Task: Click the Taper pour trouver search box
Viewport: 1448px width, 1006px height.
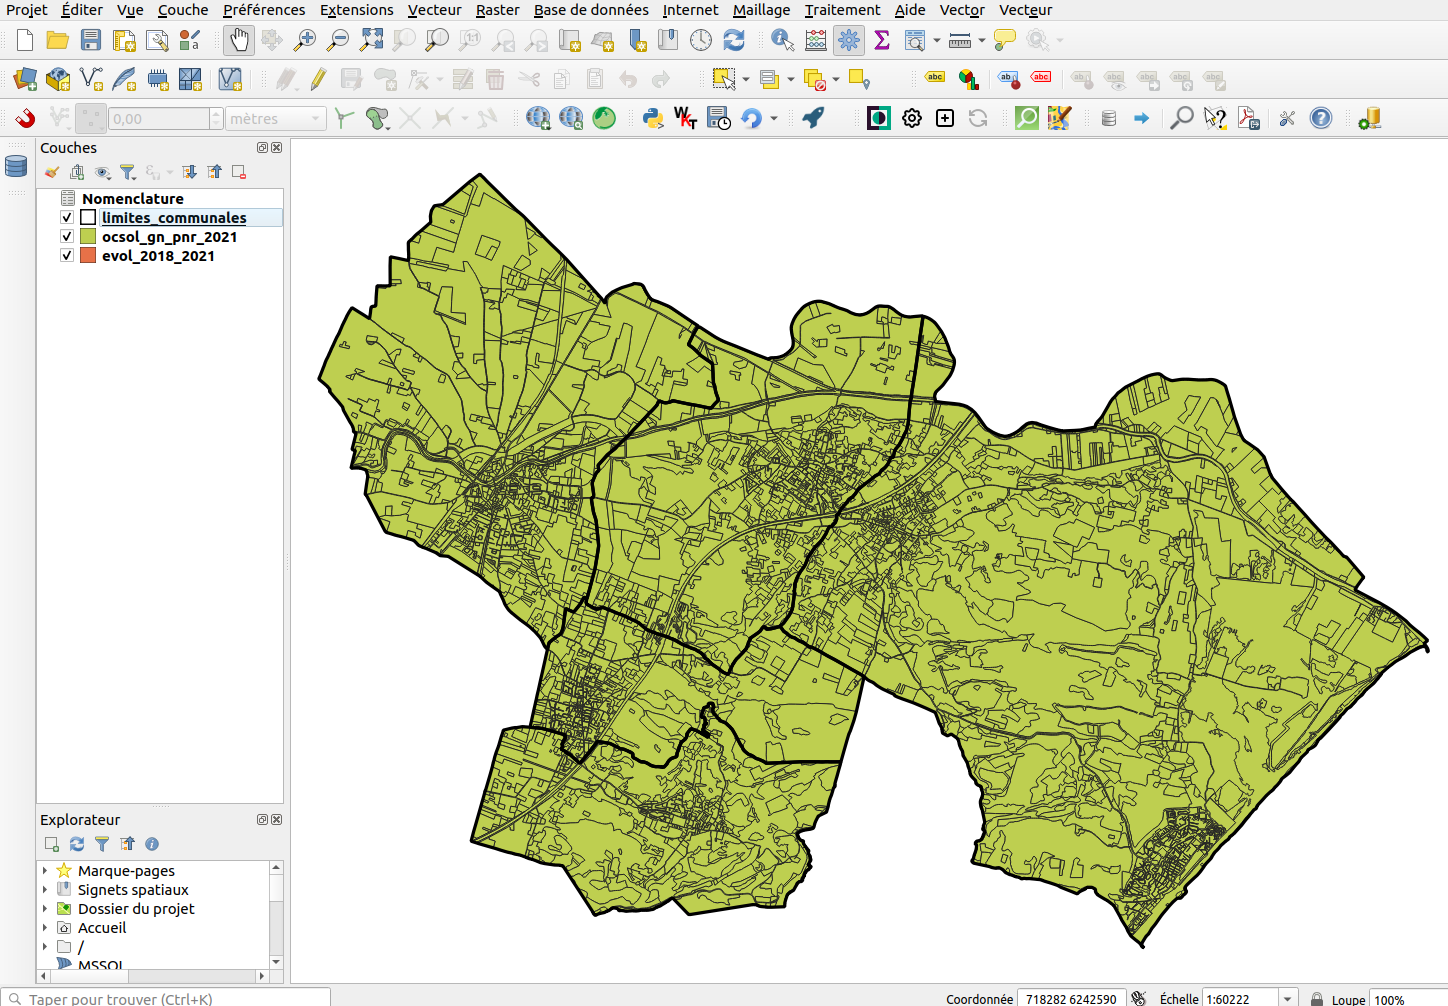Action: click(x=166, y=998)
